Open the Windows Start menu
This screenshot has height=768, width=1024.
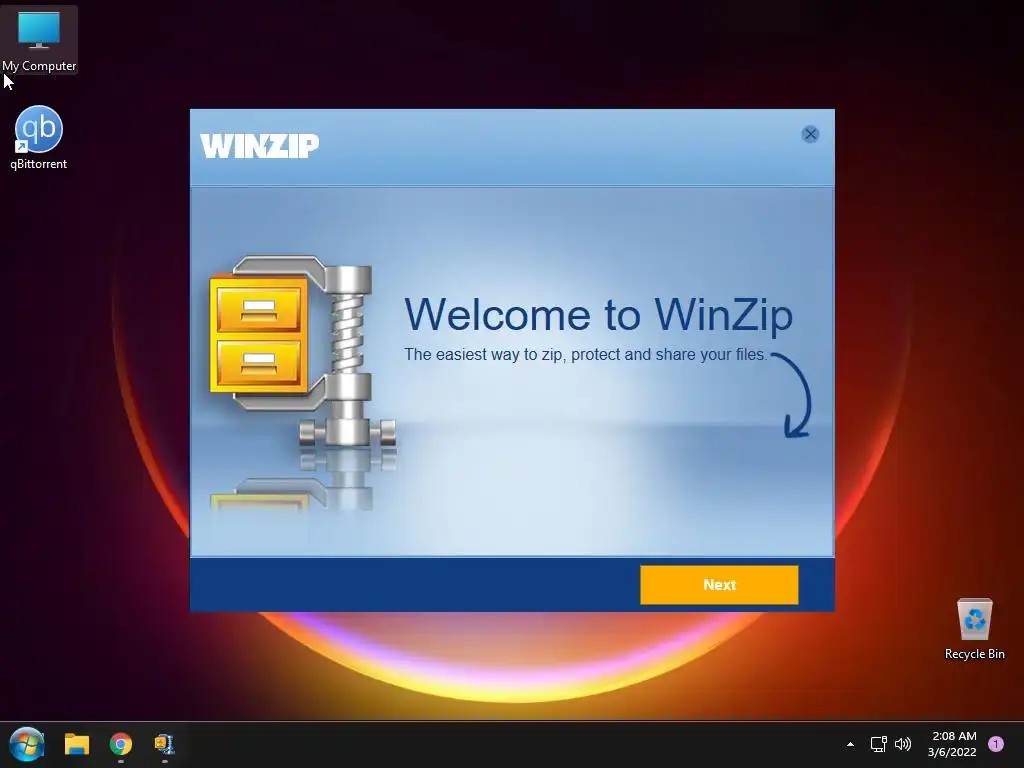click(x=27, y=744)
